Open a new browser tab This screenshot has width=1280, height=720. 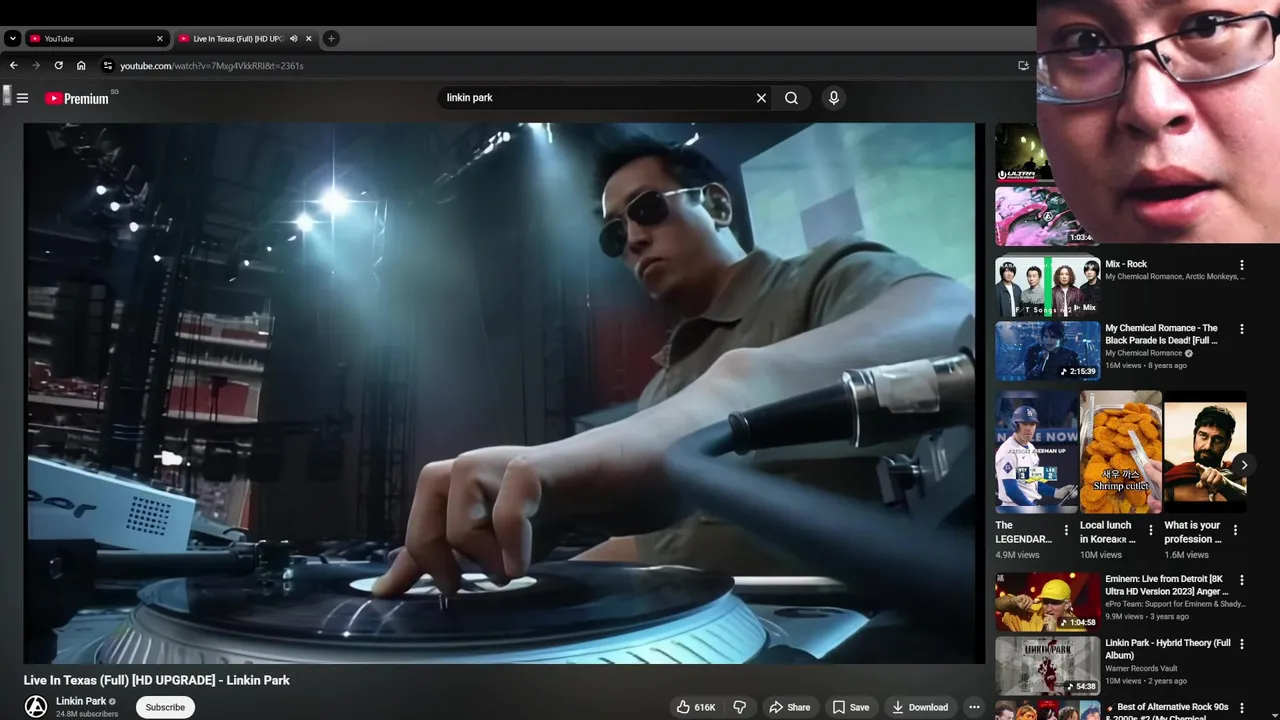(x=331, y=39)
